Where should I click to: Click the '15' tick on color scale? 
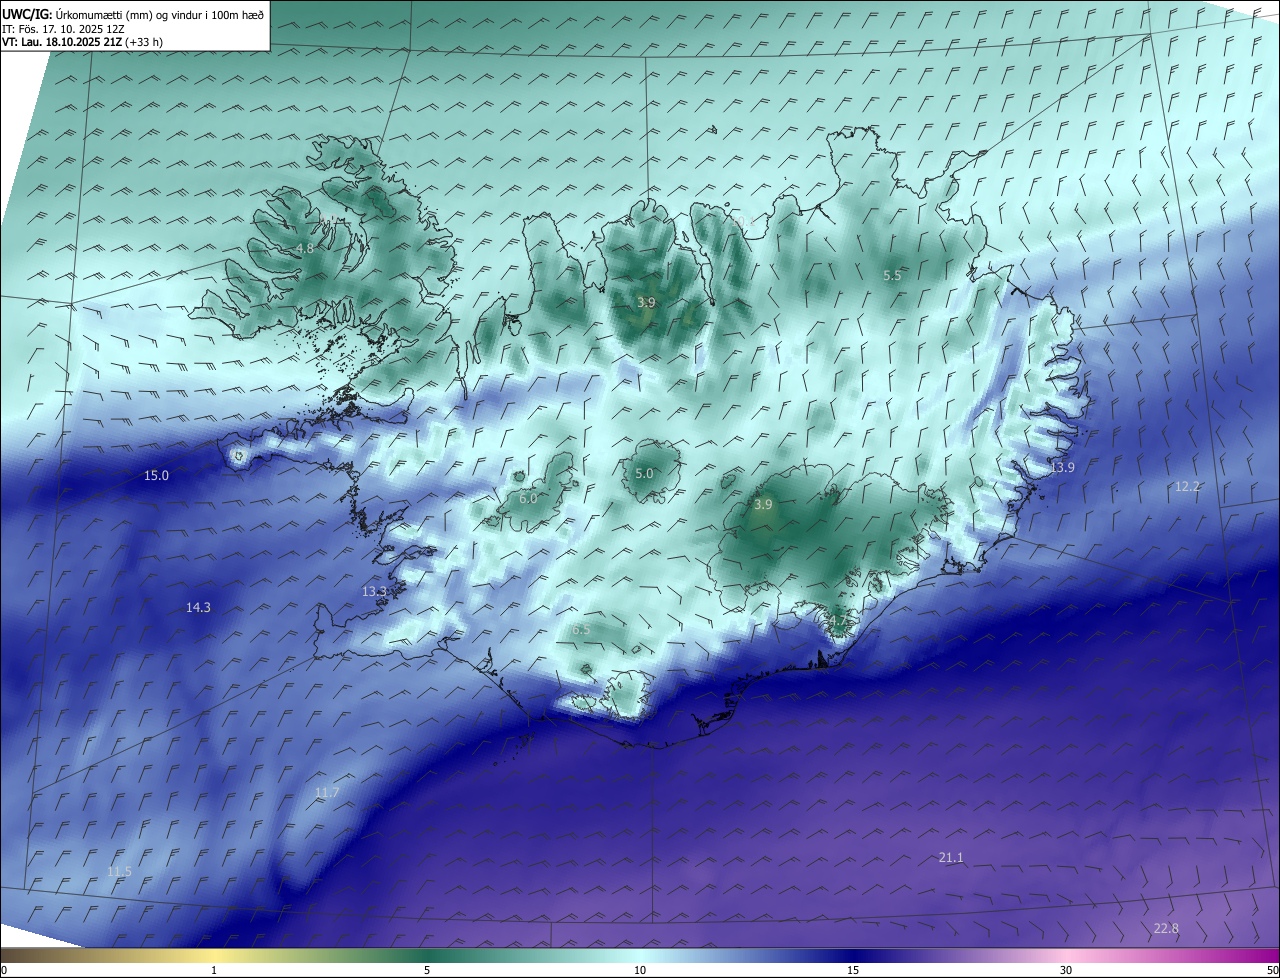point(853,971)
